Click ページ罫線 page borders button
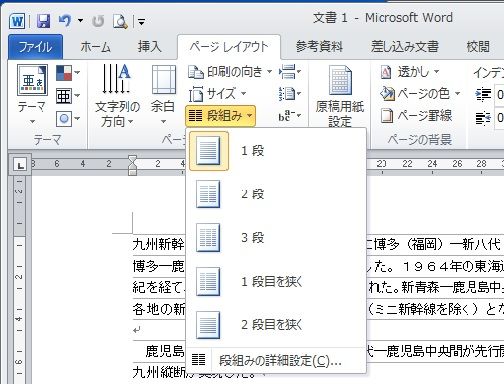504x384 pixels. (417, 116)
